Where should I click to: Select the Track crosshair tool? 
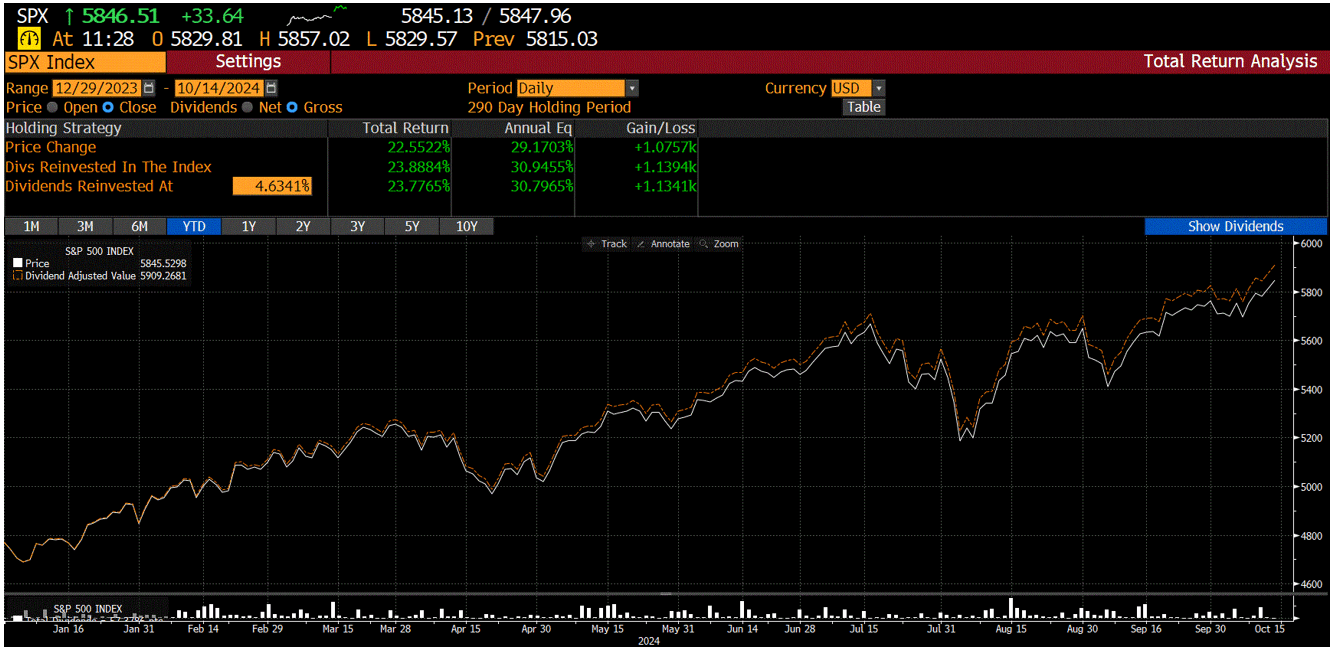[x=612, y=243]
